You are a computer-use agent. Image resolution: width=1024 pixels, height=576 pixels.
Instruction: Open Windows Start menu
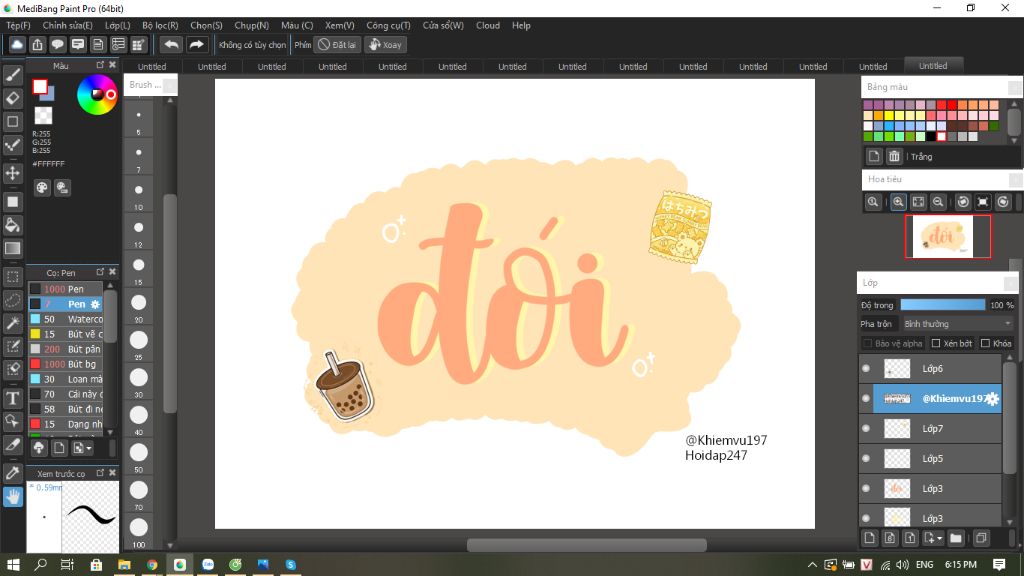tap(13, 564)
